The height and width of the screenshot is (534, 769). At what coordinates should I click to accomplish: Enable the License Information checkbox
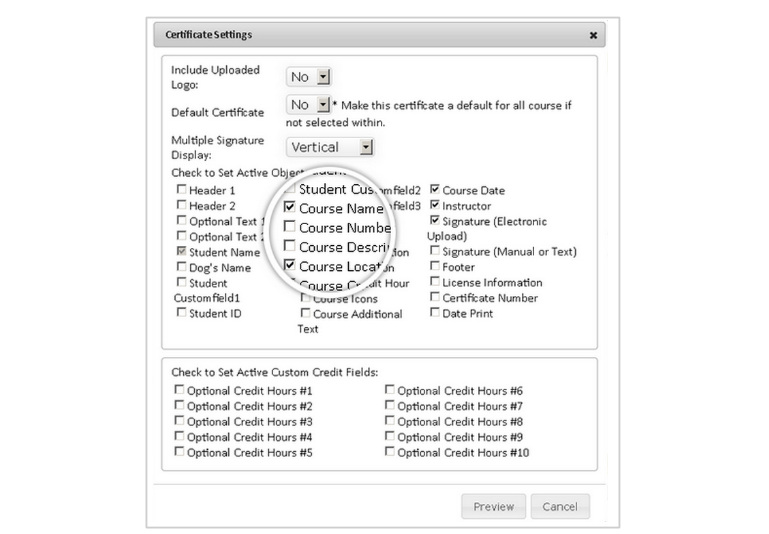(x=435, y=281)
